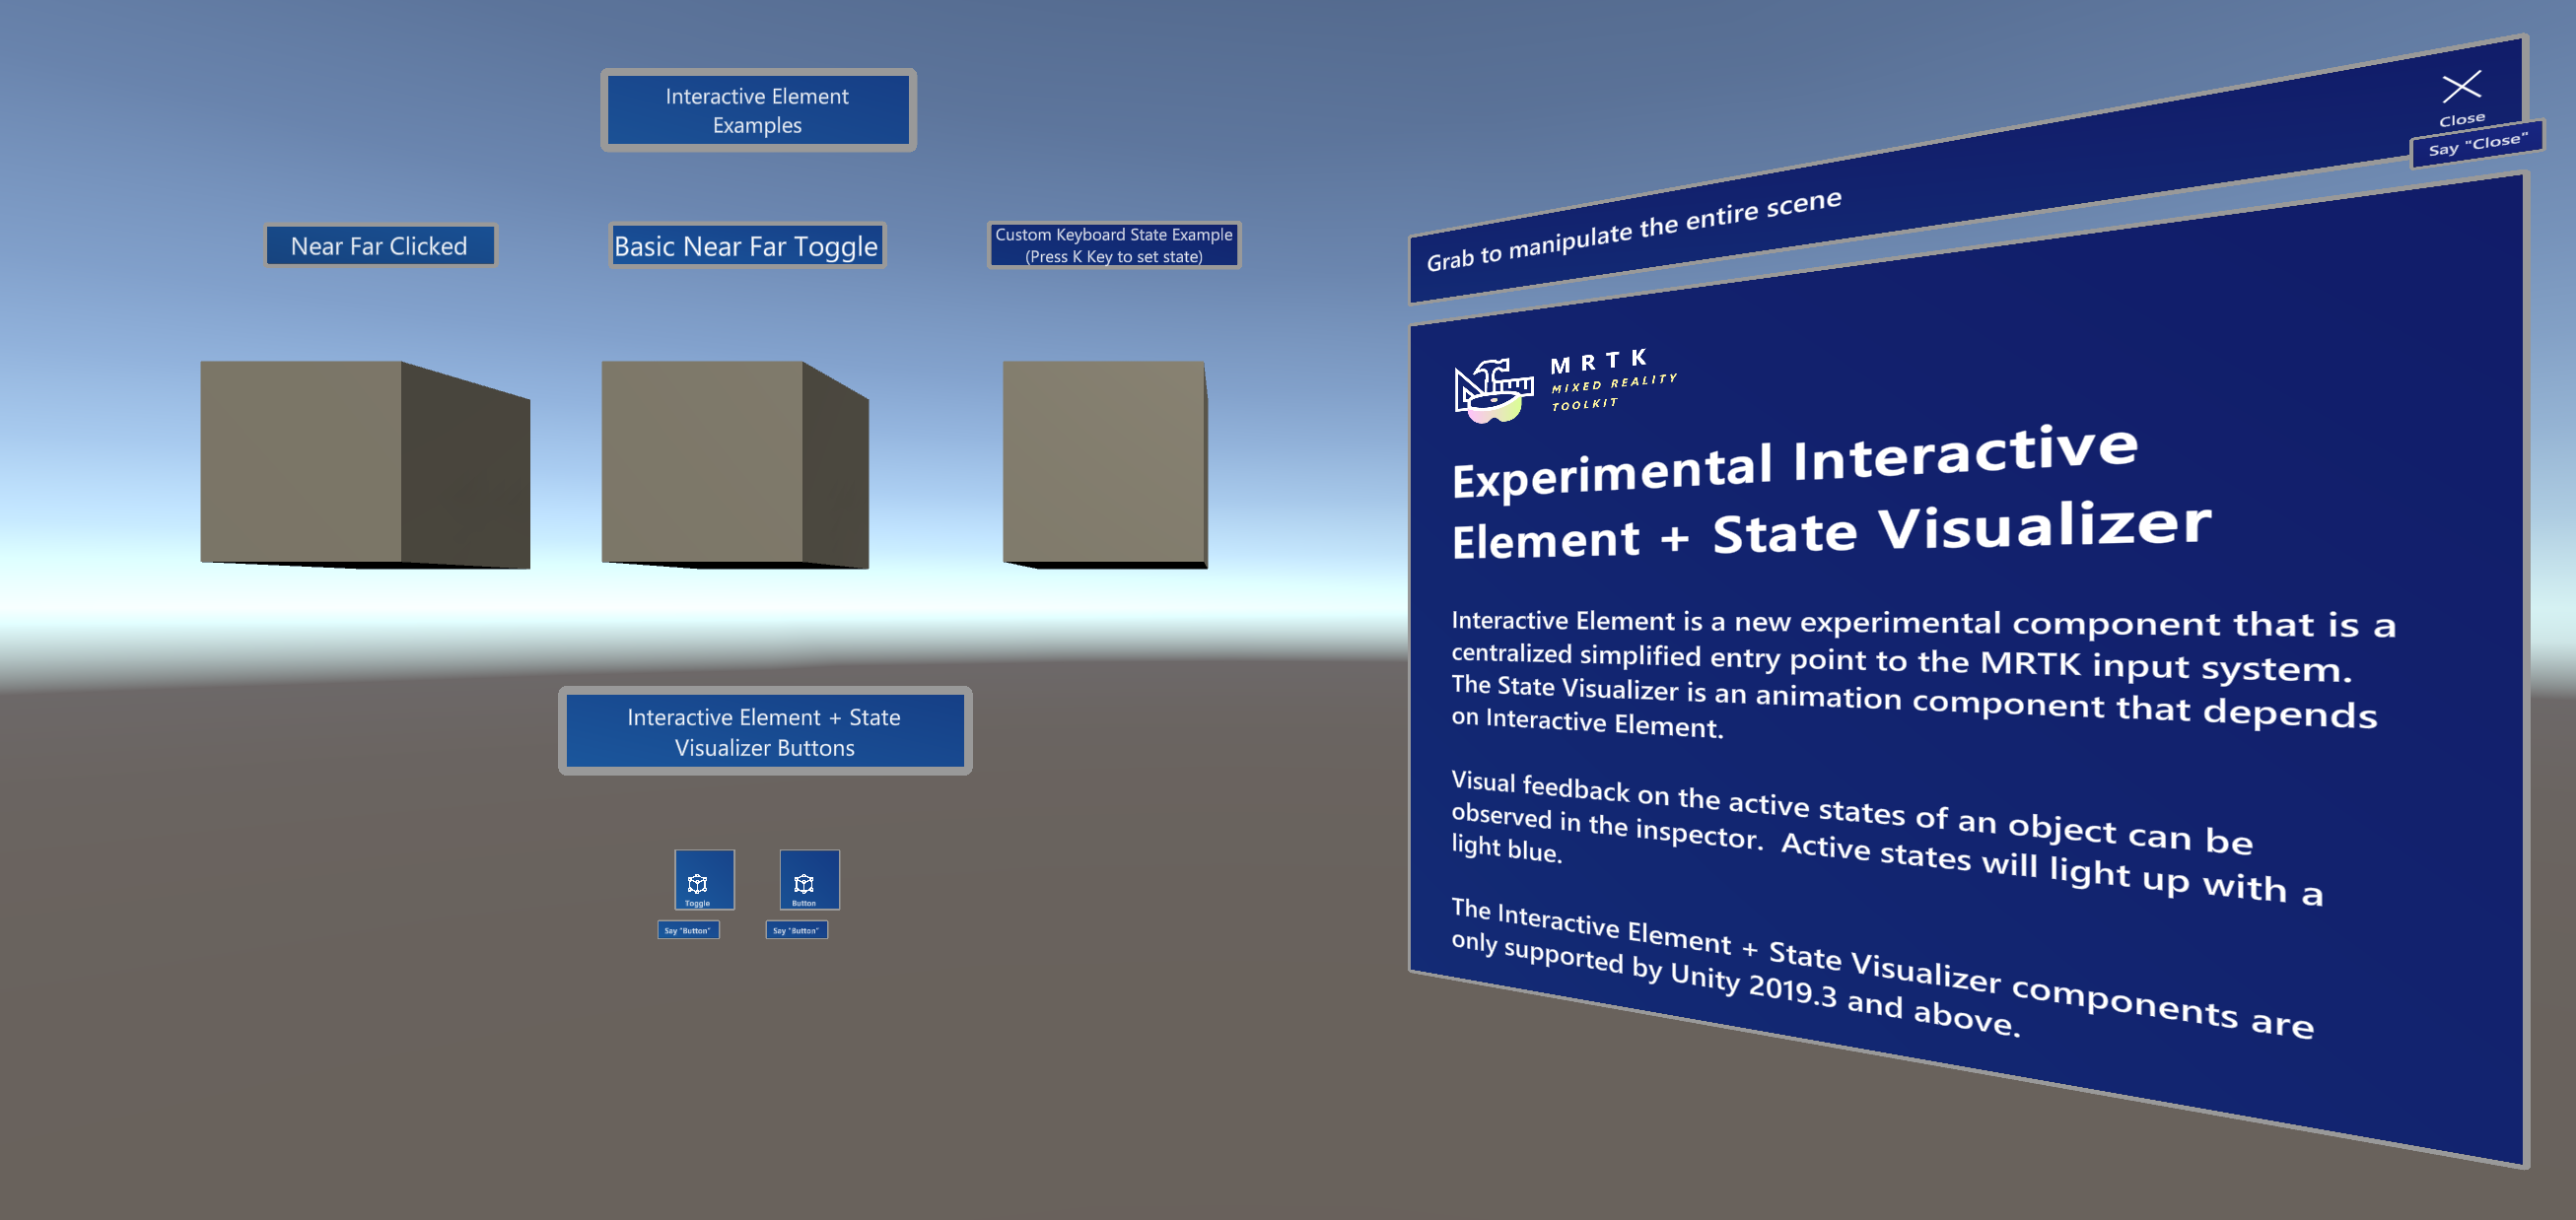Viewport: 2576px width, 1220px height.
Task: Click the paragraph mentioning Unity 2019.3 and above
Action: coord(1882,970)
